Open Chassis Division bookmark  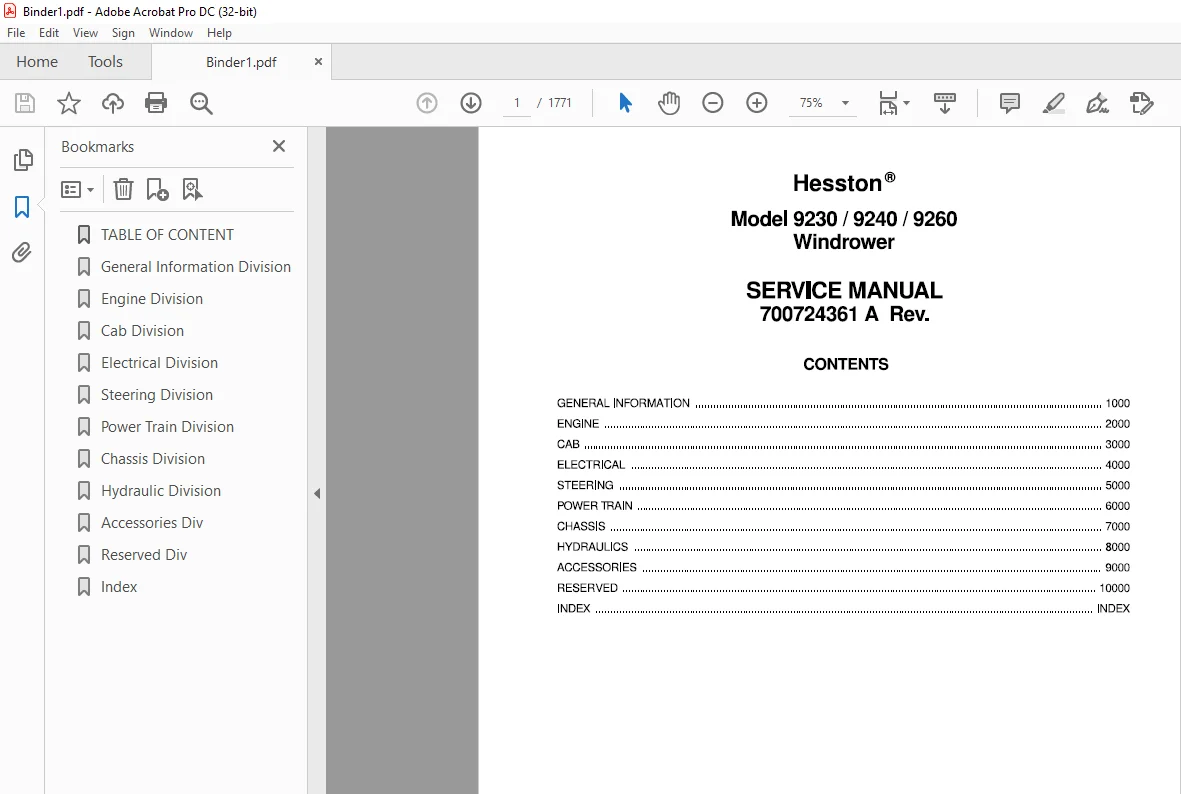click(153, 459)
